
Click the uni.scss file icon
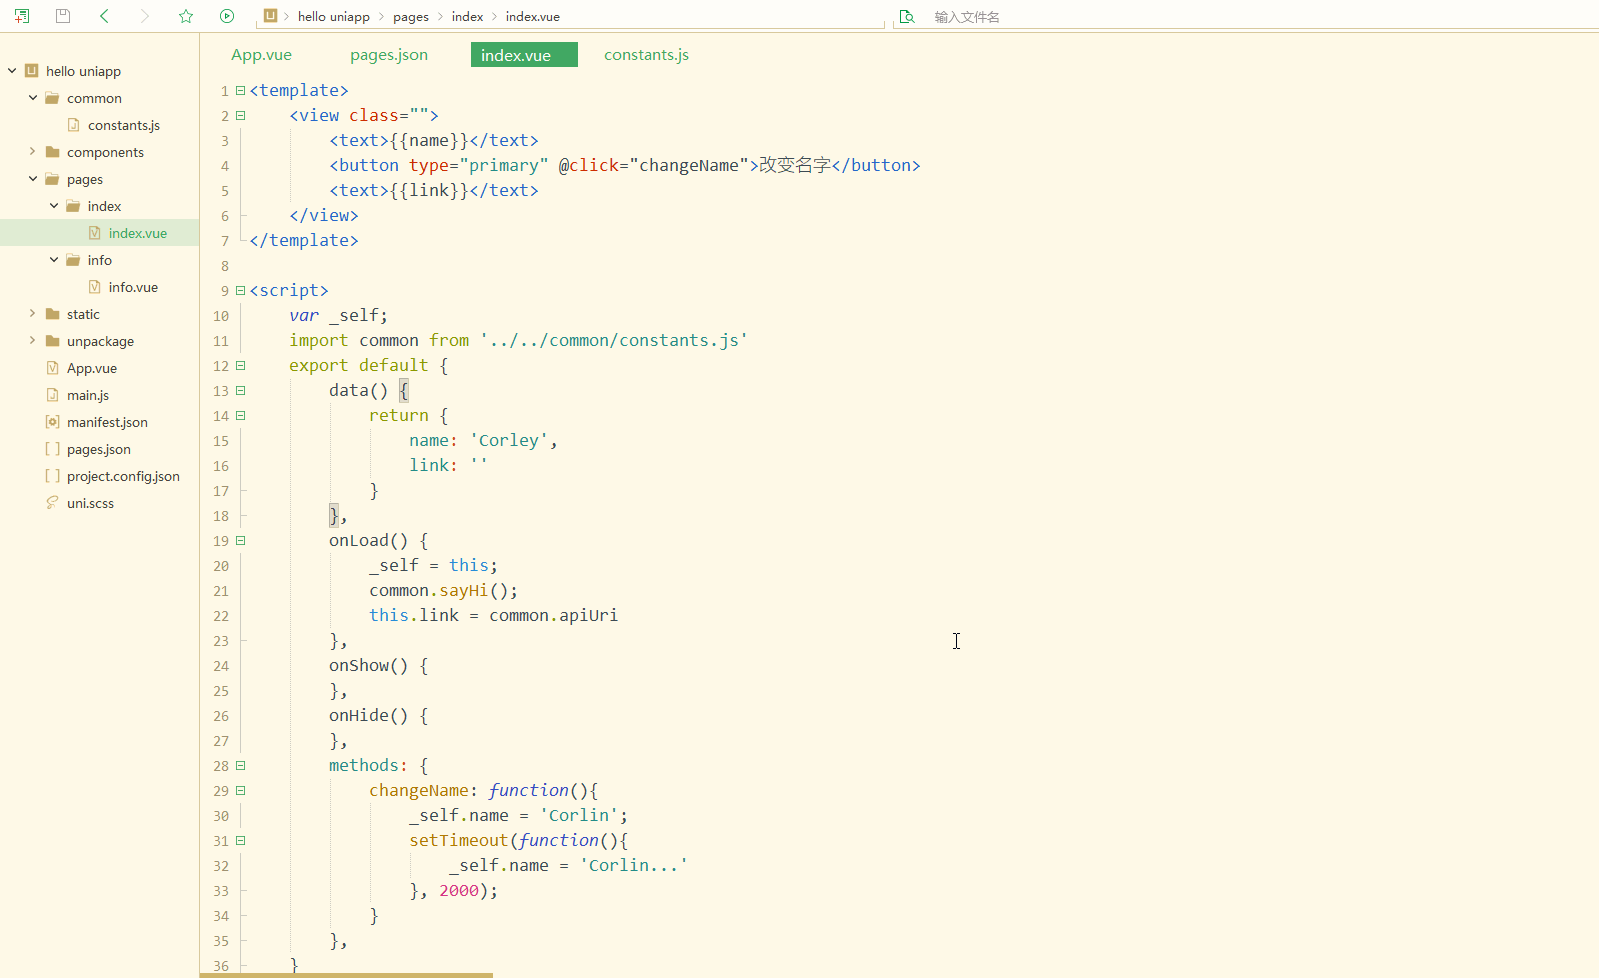pos(52,503)
